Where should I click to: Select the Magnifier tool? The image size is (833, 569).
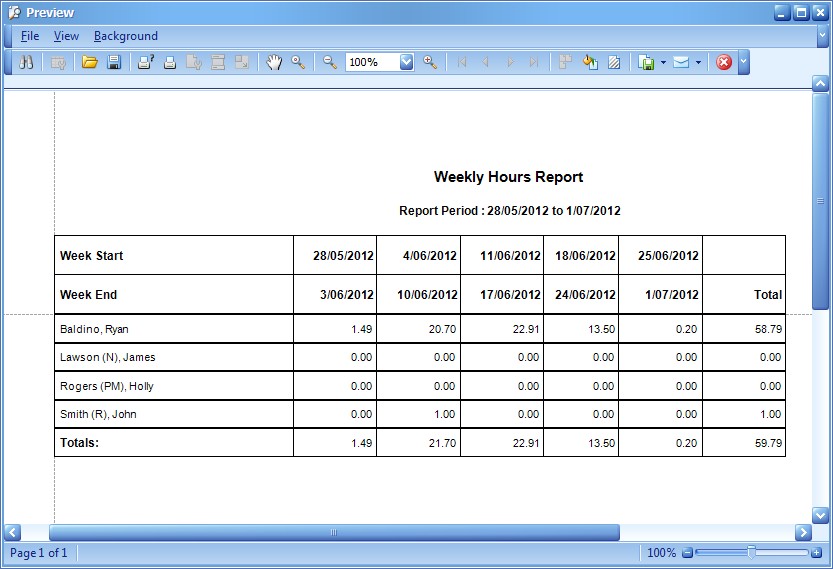click(x=298, y=62)
